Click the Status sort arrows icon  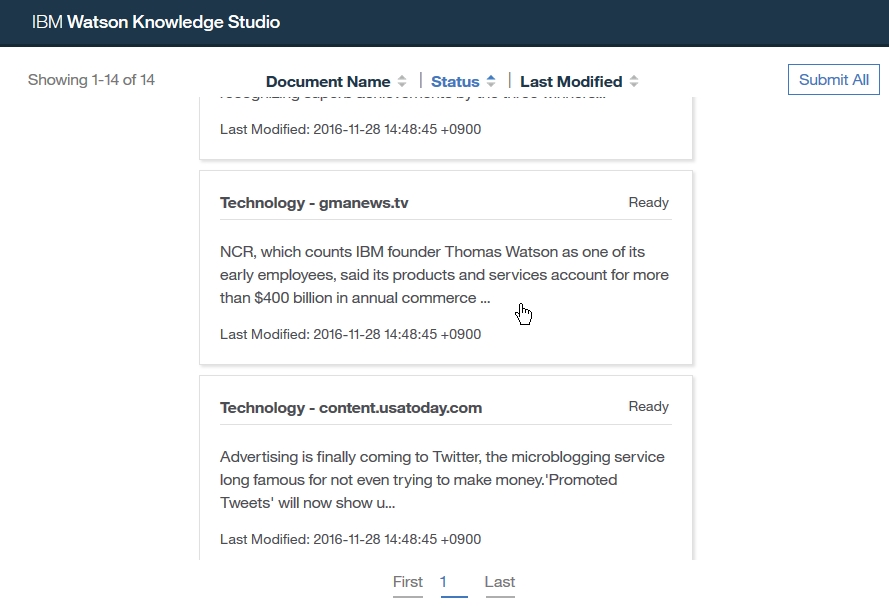491,82
